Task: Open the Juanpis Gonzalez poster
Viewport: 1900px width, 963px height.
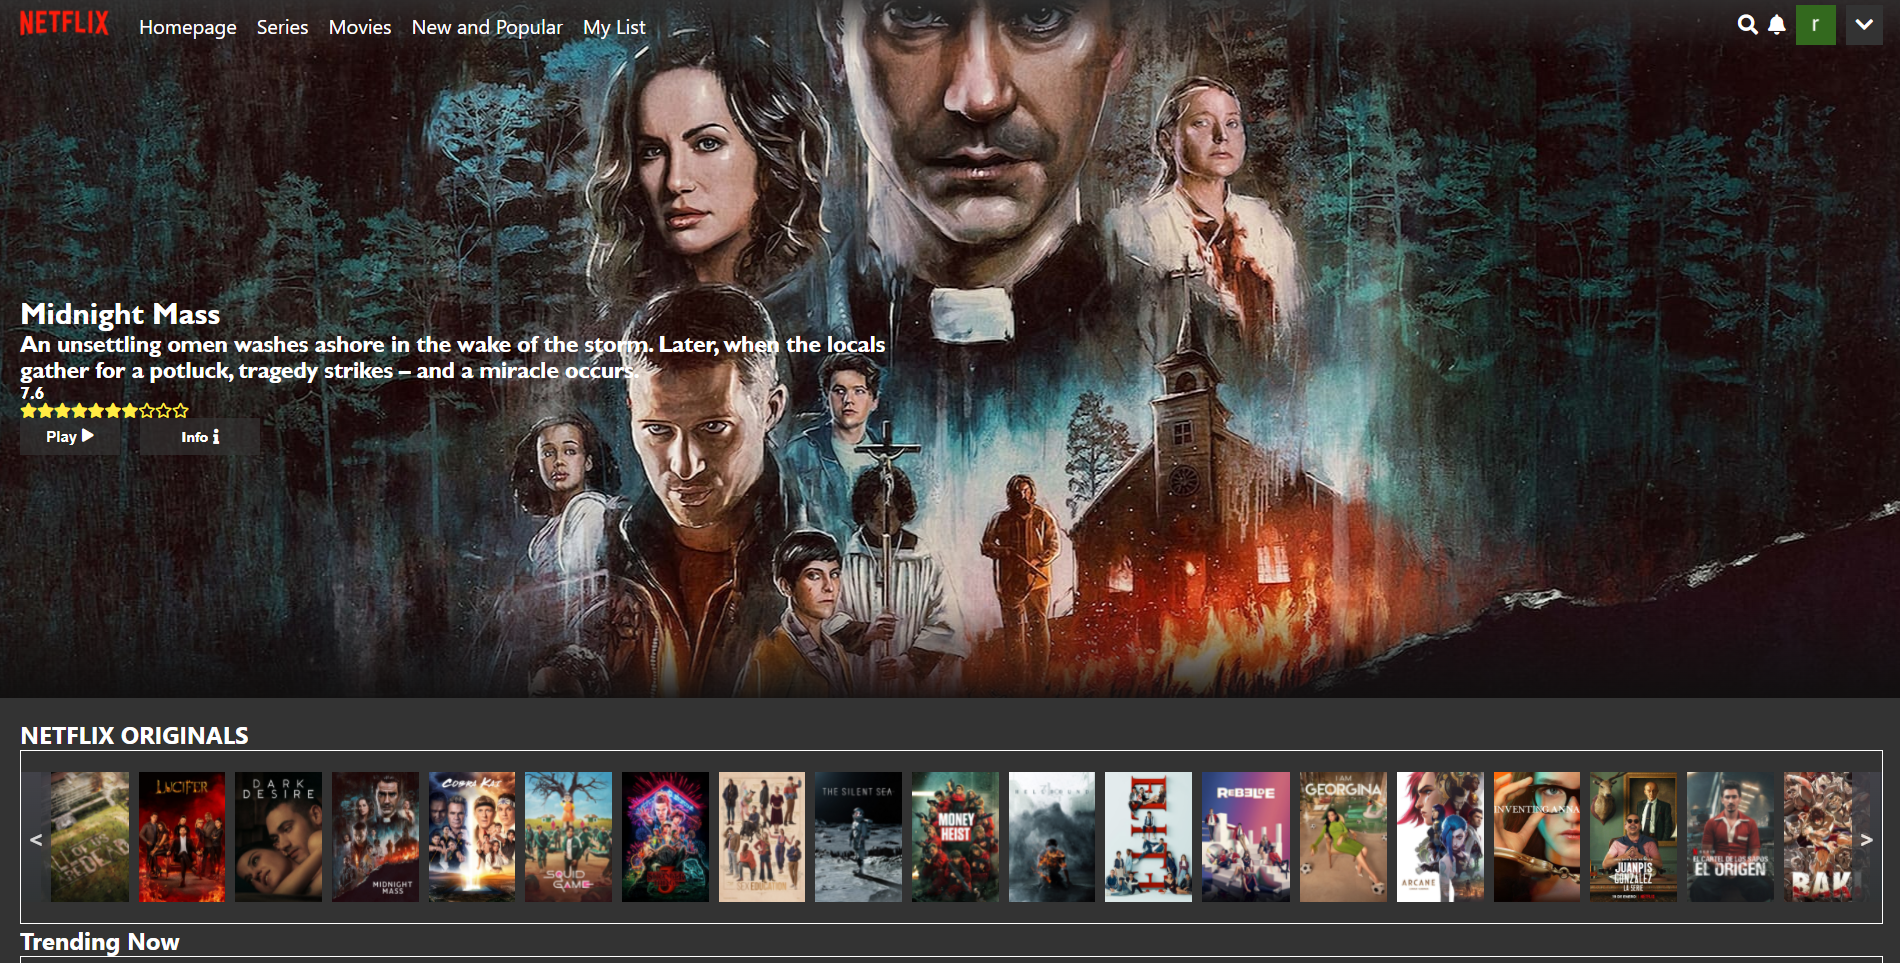Action: click(x=1634, y=837)
